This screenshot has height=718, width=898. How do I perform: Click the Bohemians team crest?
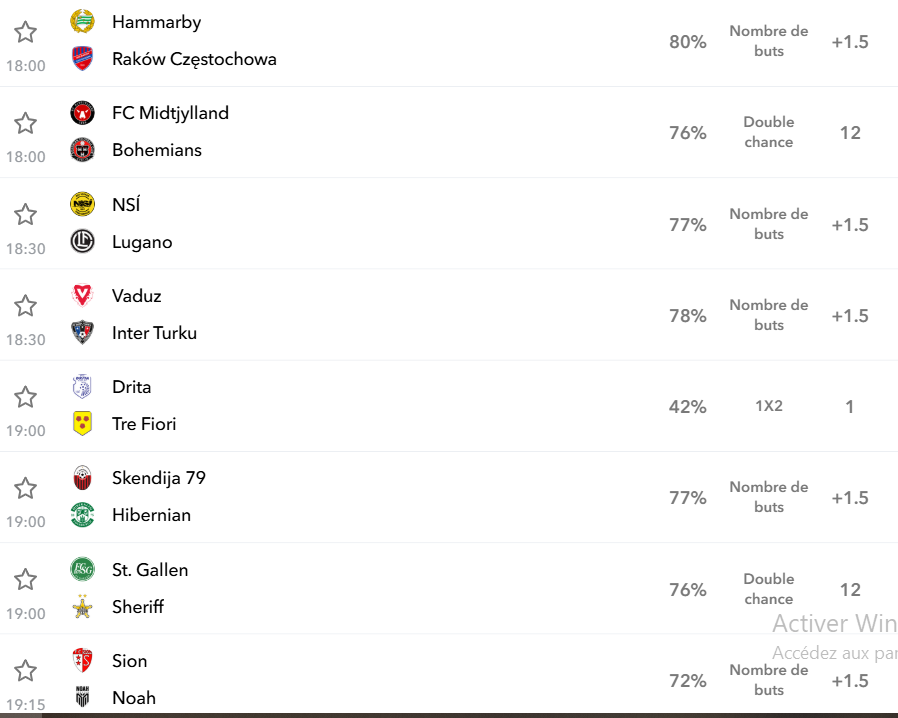click(x=82, y=149)
